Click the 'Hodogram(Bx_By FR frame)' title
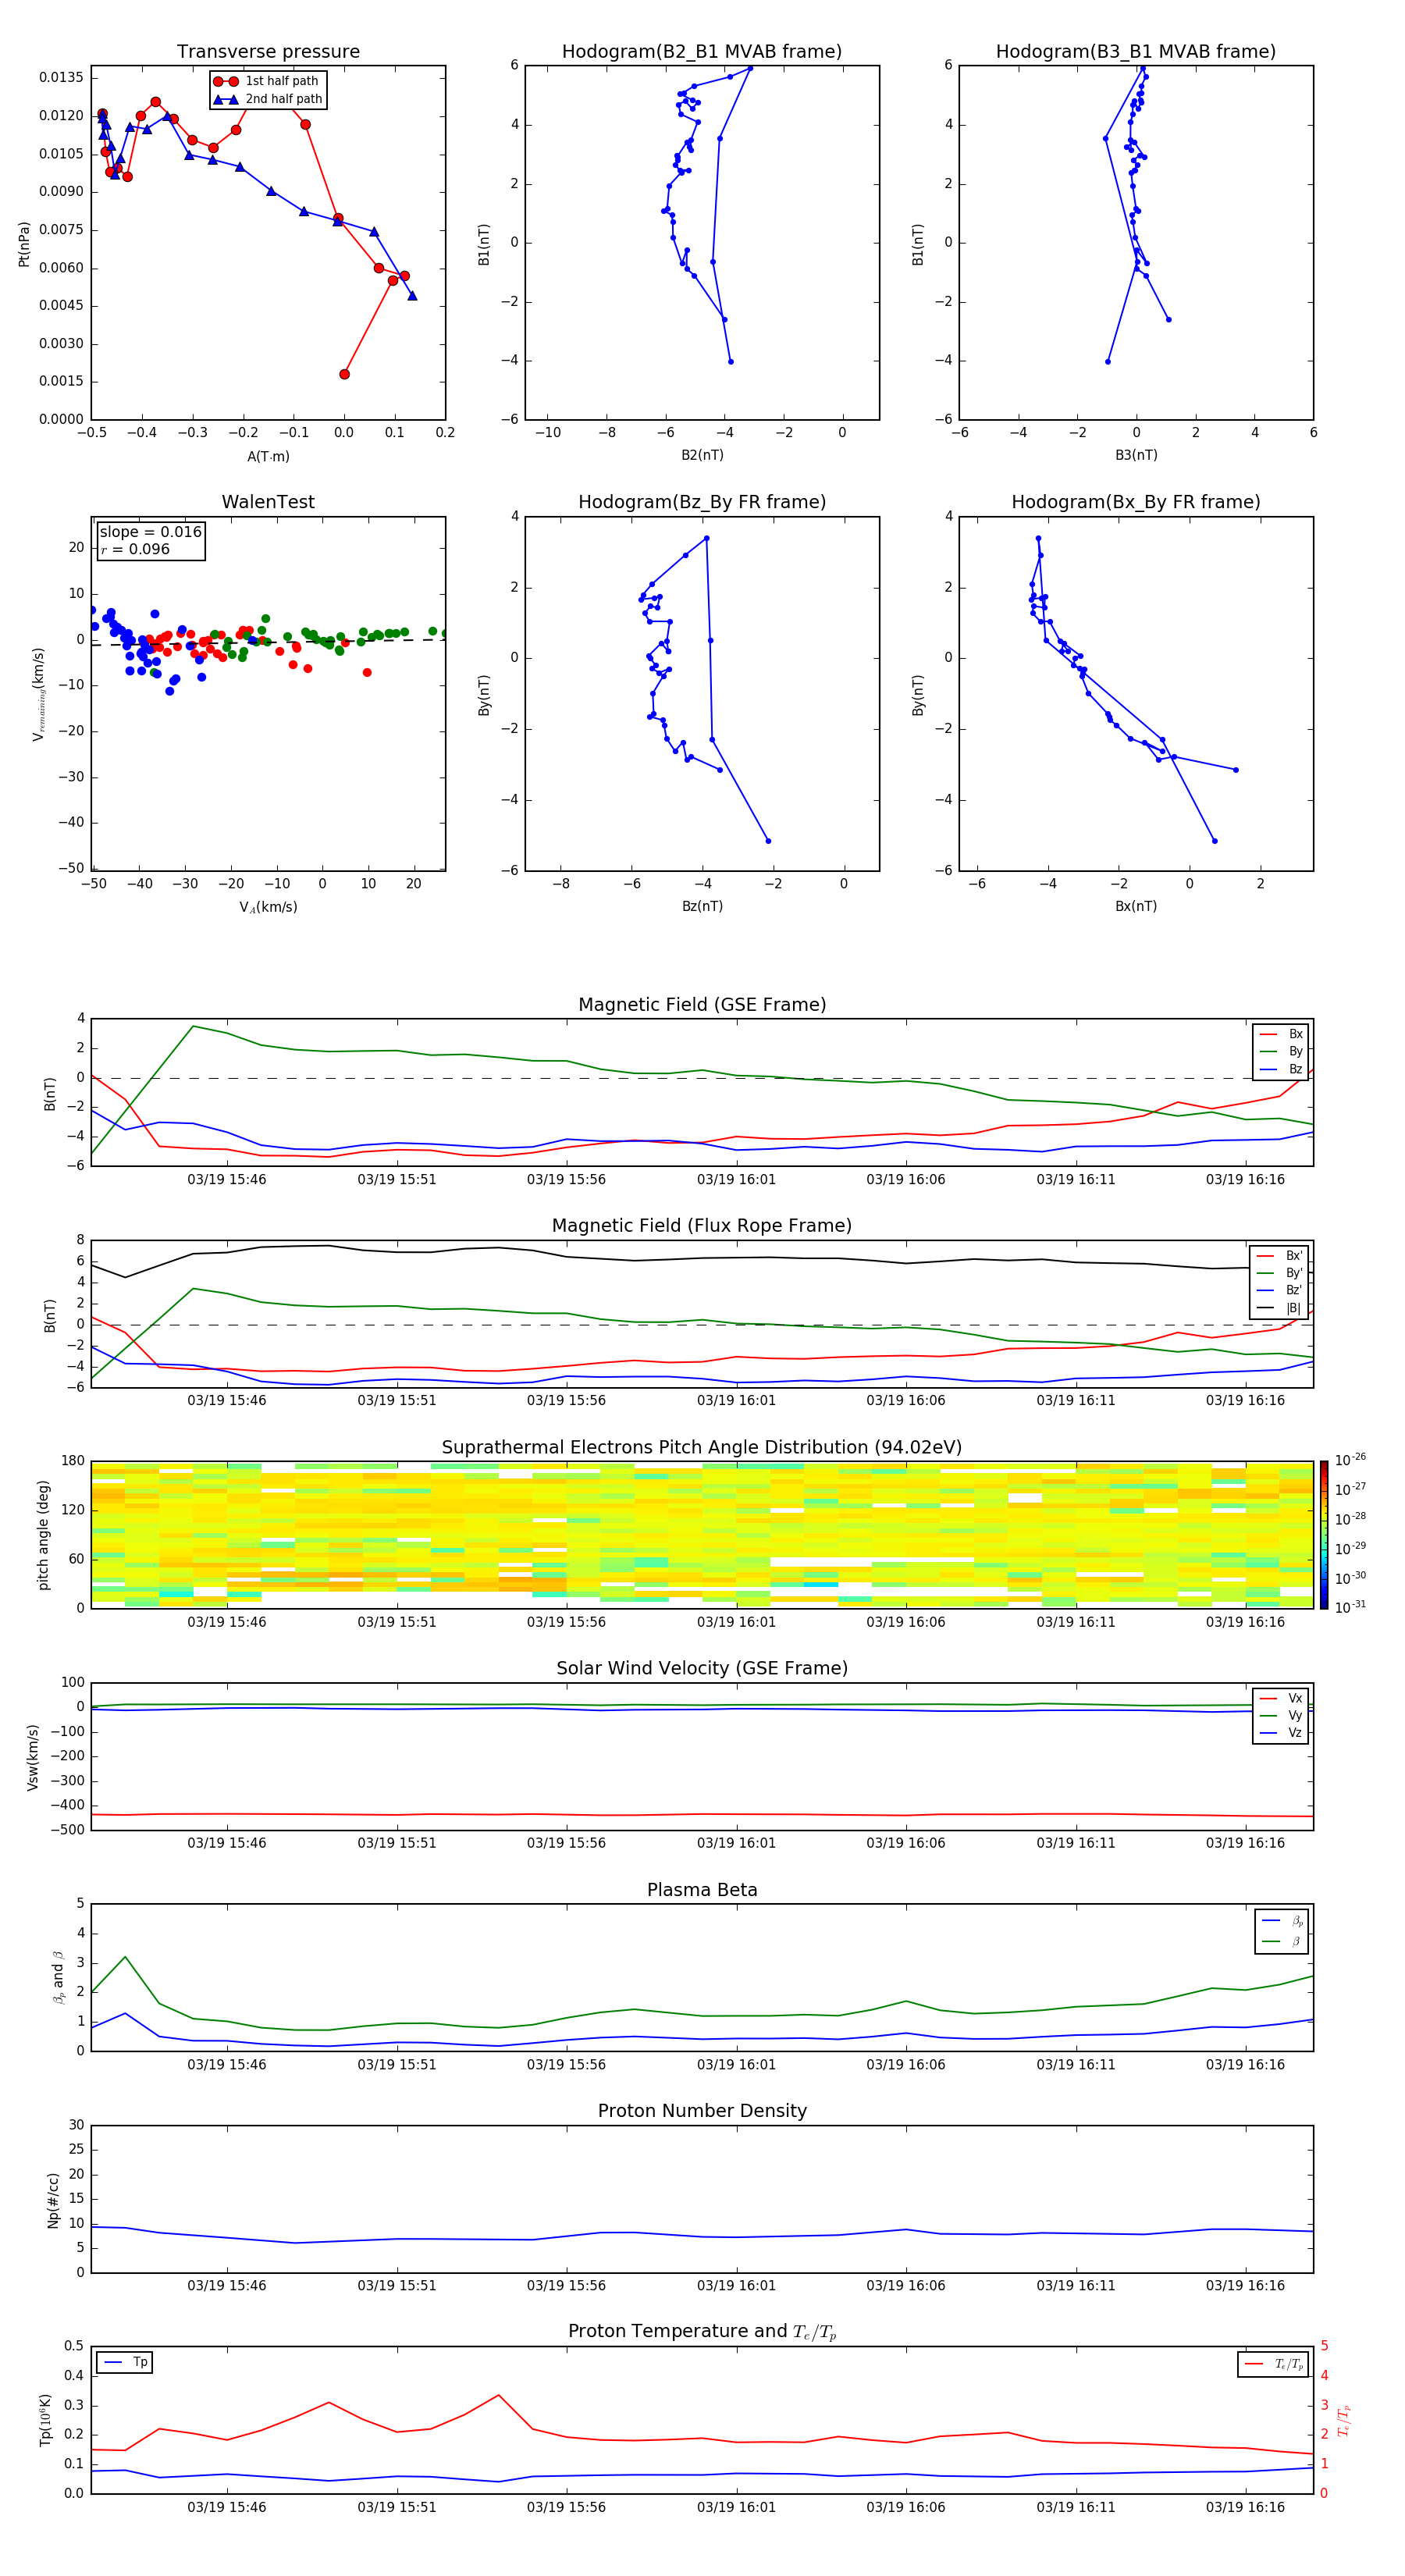Viewport: 1405px width, 2576px height. [x=1135, y=502]
